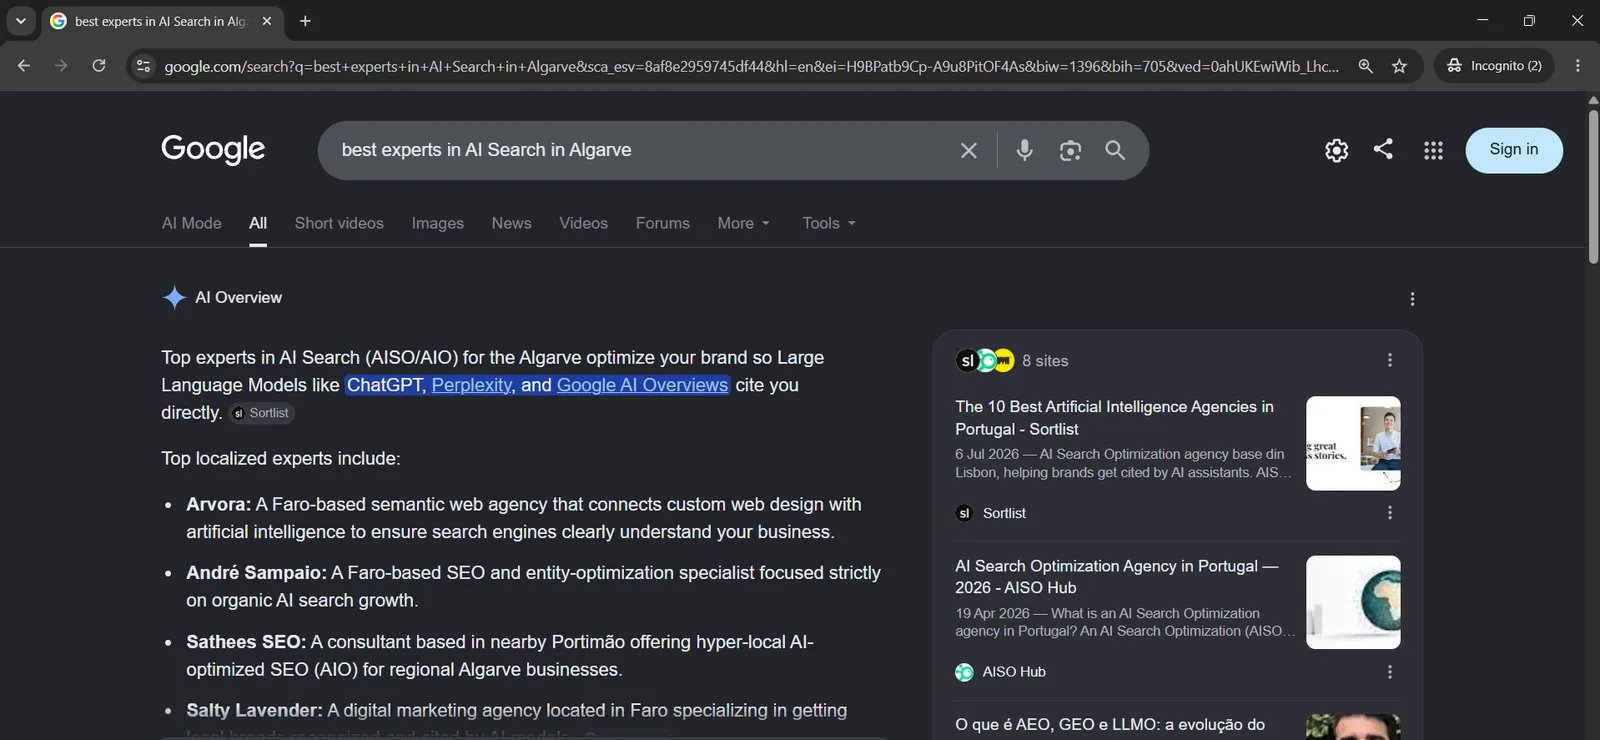Open 'O que é AEO, GEO e LLMO' result

[1110, 725]
